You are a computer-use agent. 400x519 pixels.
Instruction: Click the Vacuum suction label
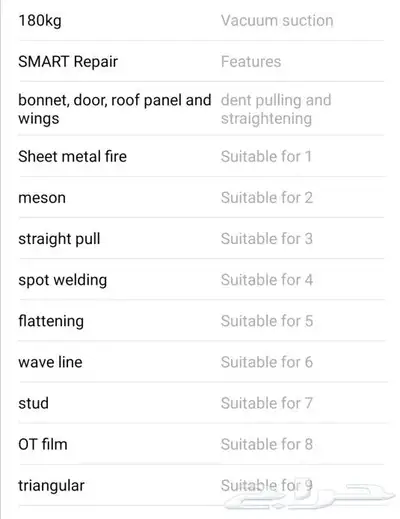click(x=277, y=21)
